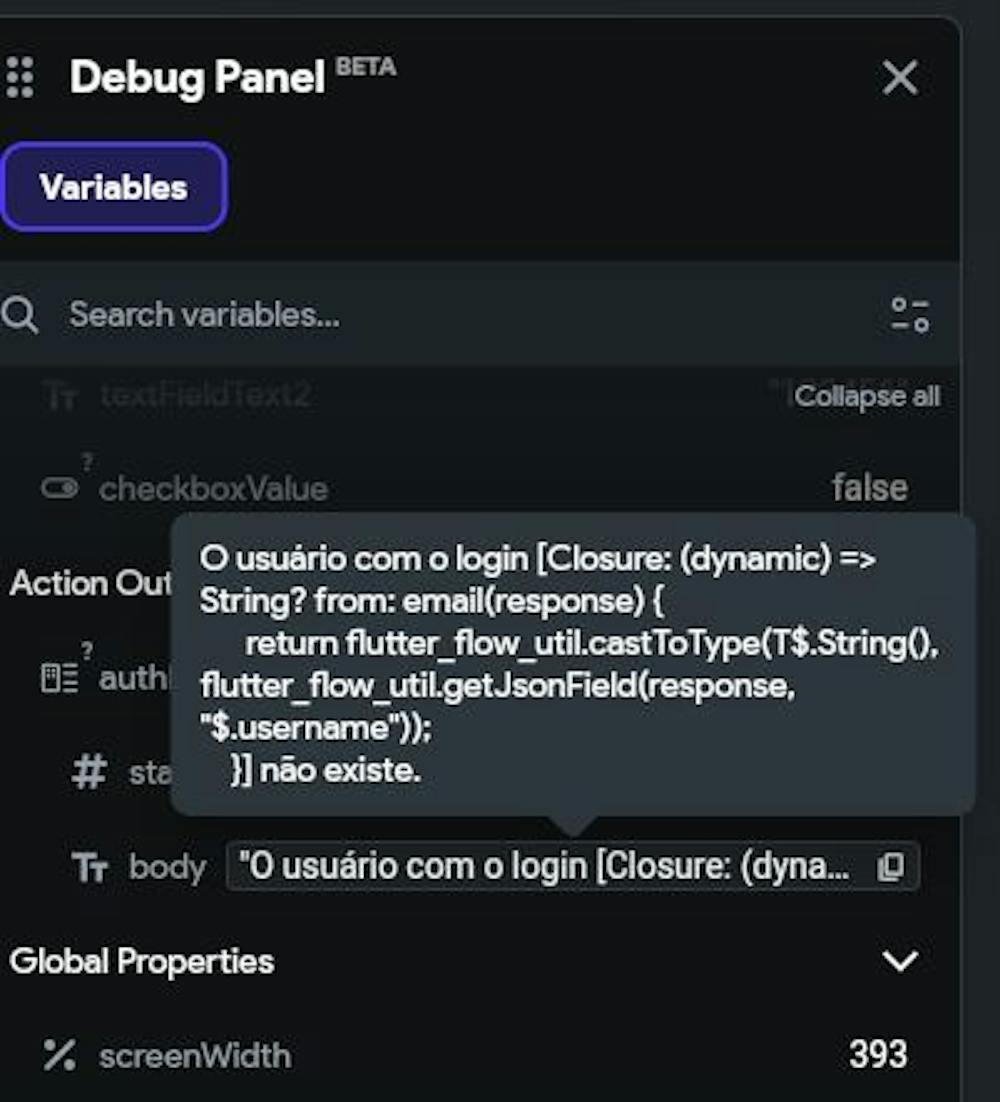Click the screenWidth percent icon
This screenshot has height=1102, width=1000.
click(60, 1055)
